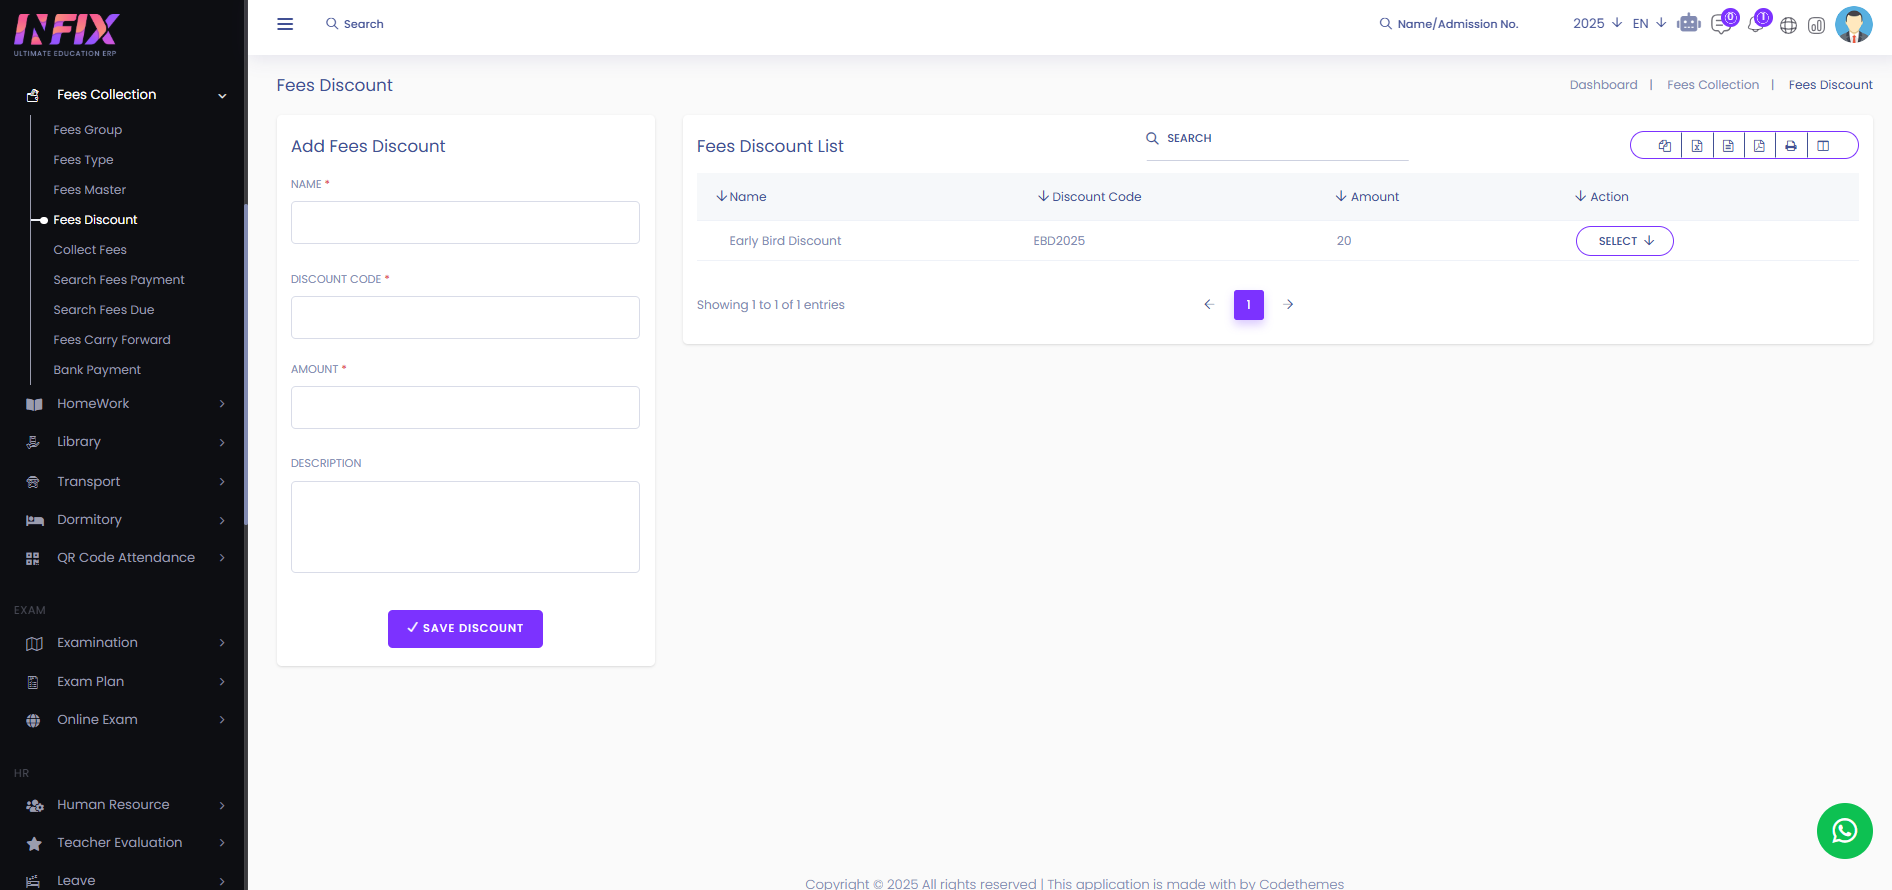The height and width of the screenshot is (890, 1892).
Task: Sort the table by Name column
Action: point(741,197)
